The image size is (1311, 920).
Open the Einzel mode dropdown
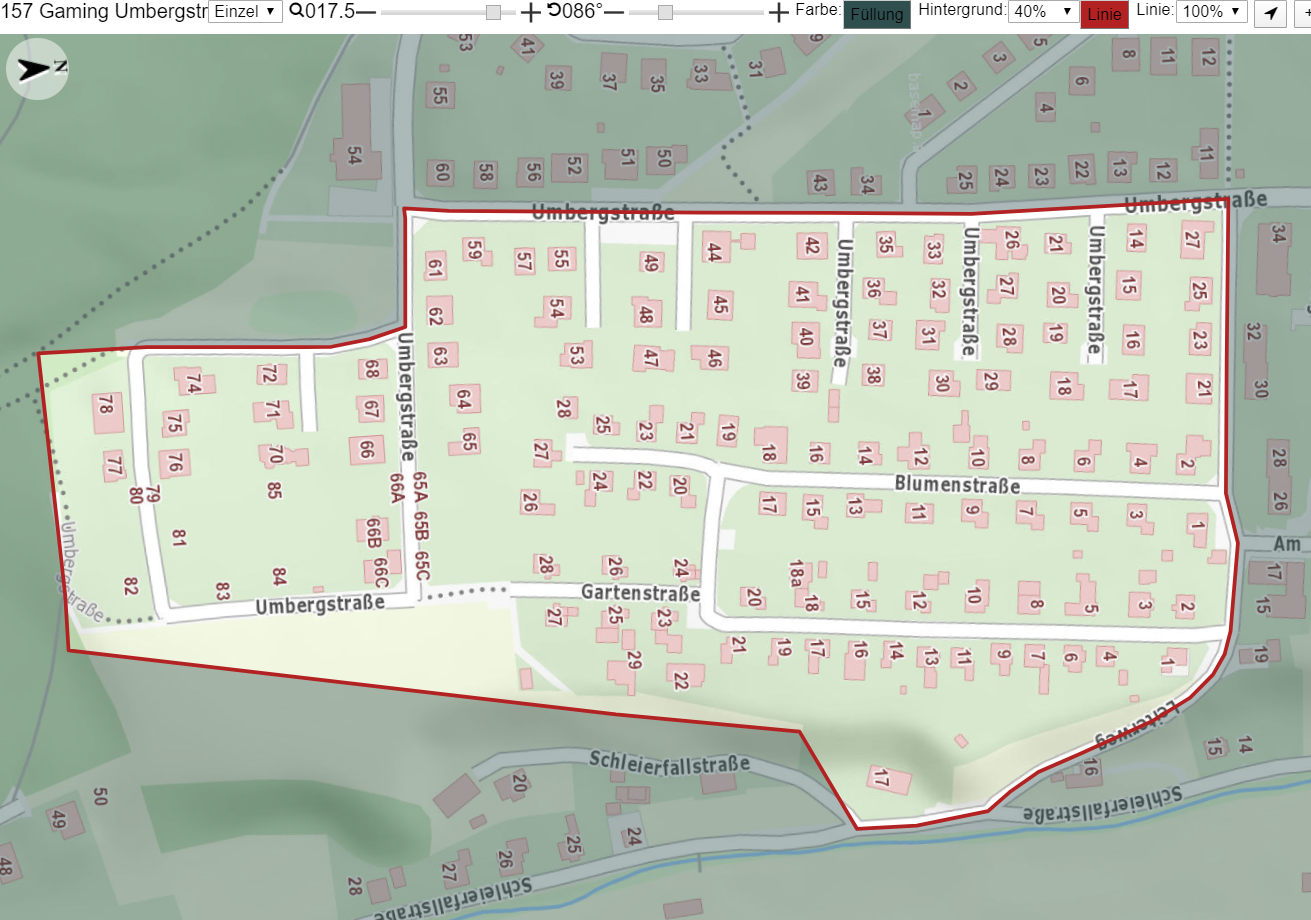tap(246, 12)
